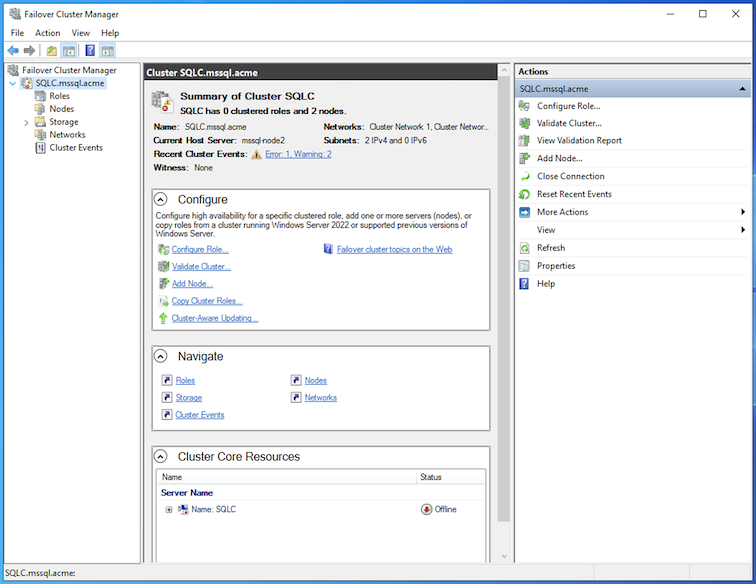Screen dimensions: 756x584
Task: Collapse the SQLC.mssql.acme tree node
Action: click(13, 83)
